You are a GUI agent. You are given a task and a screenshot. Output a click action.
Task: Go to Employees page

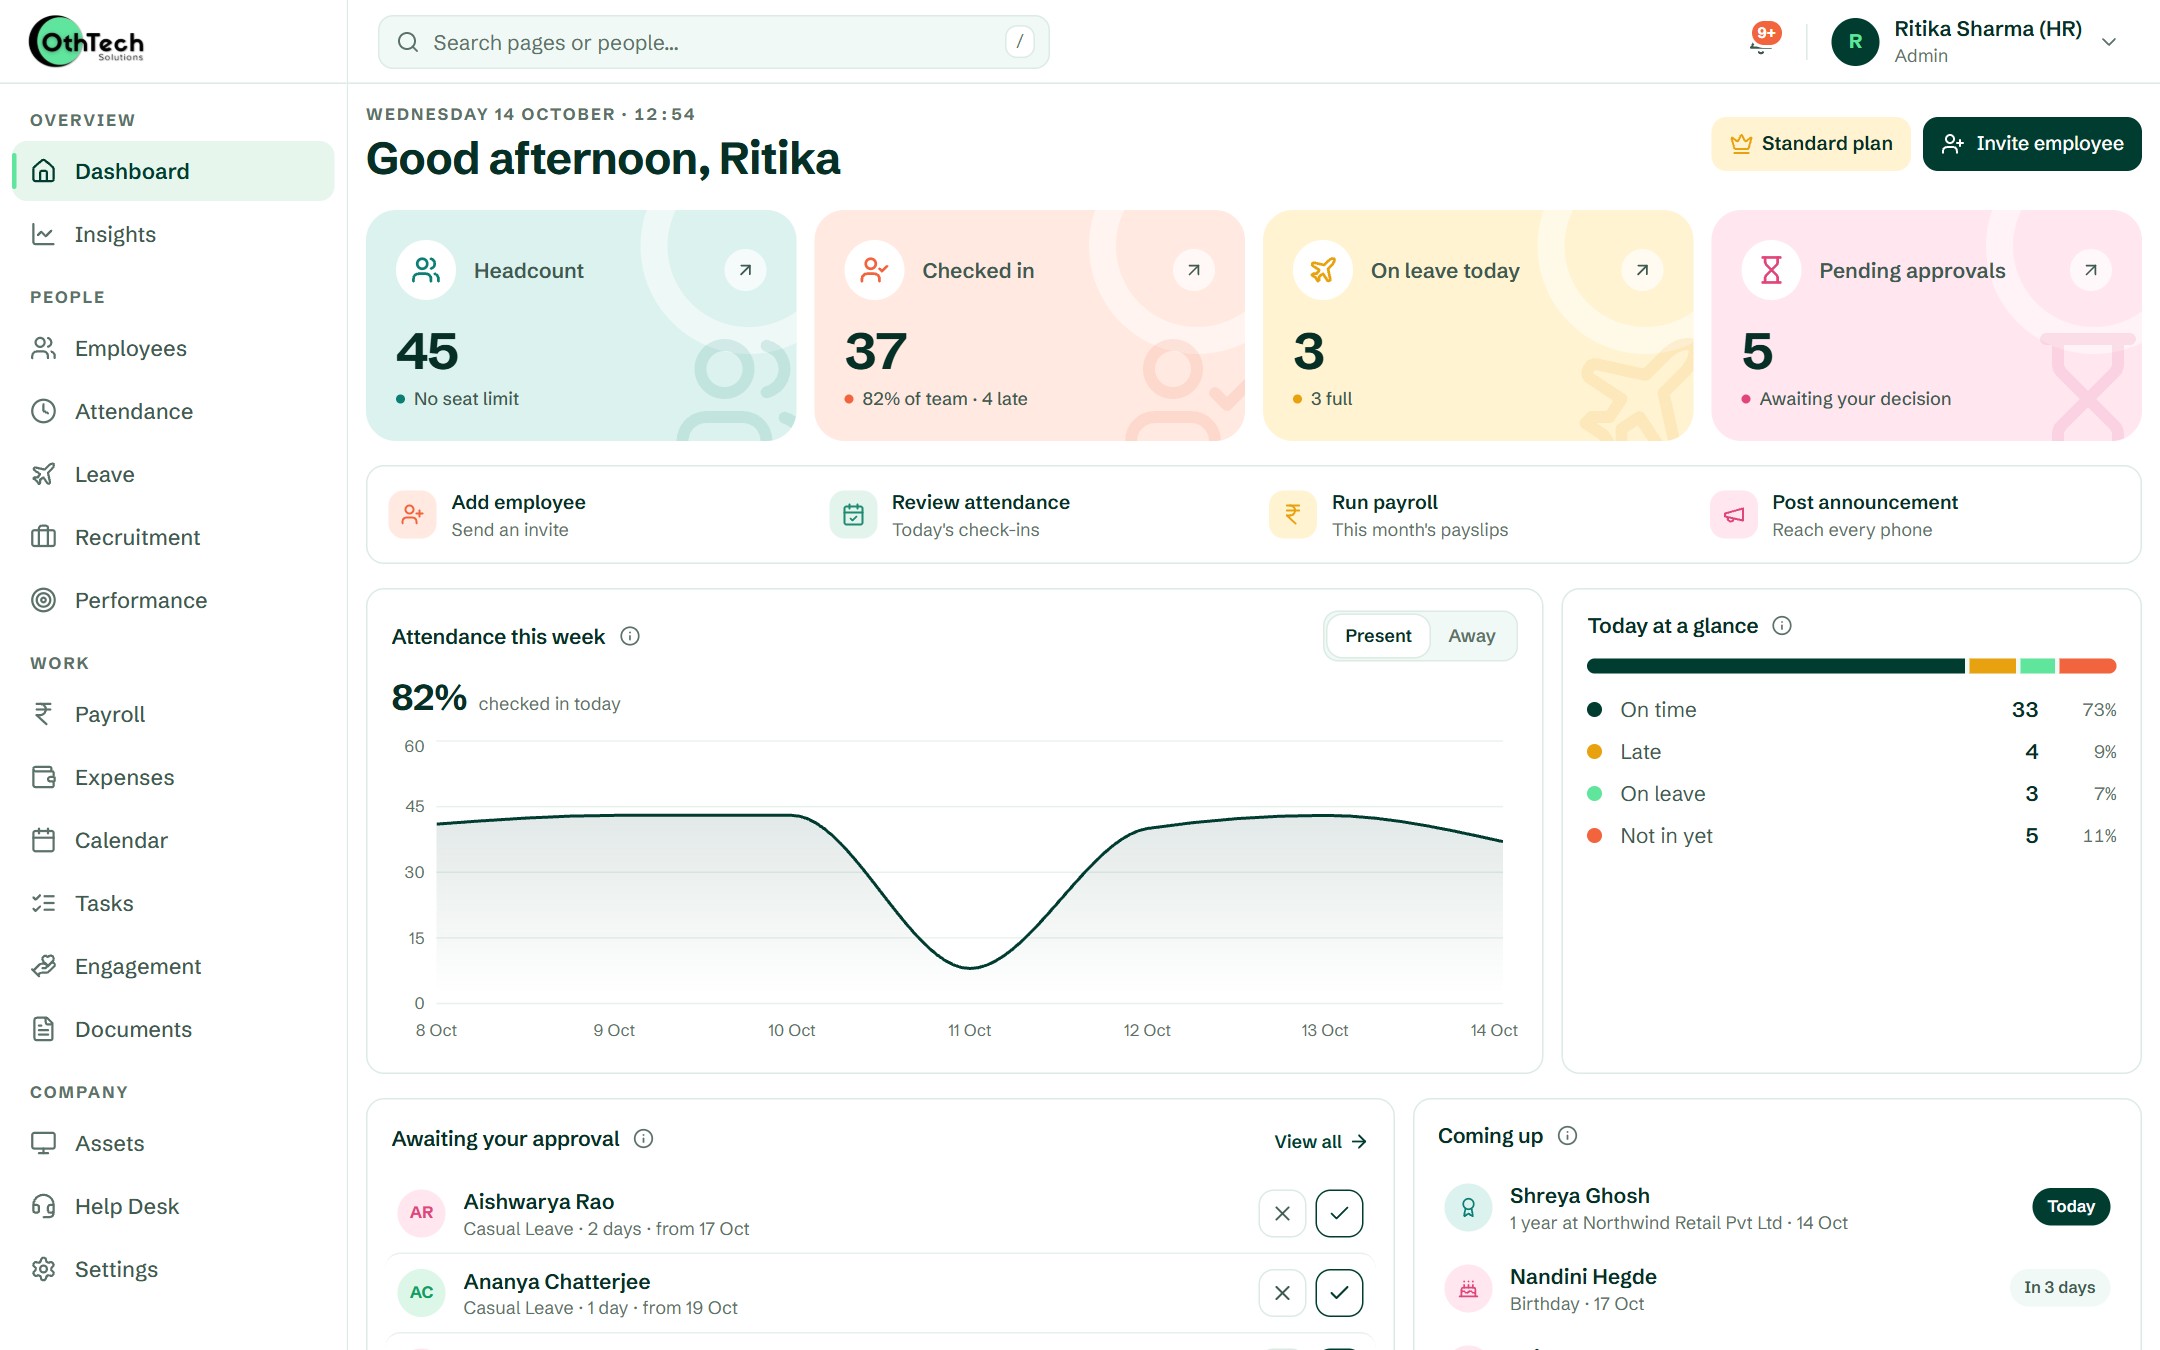point(173,348)
